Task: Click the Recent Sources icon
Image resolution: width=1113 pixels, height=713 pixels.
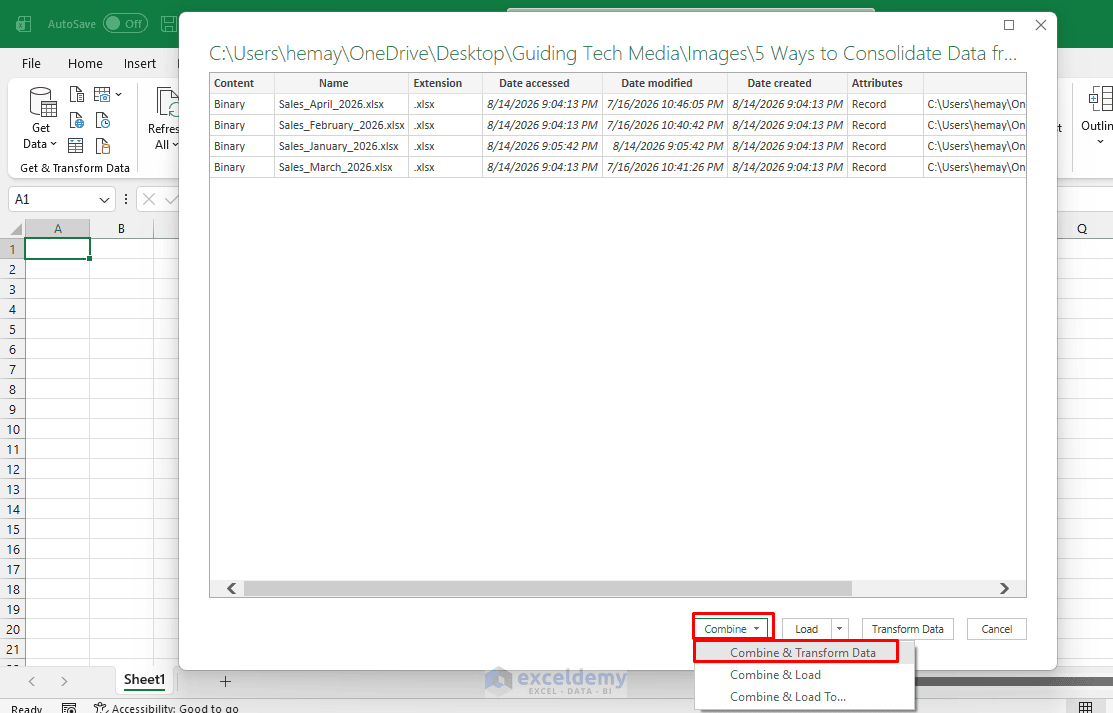Action: coord(103,120)
